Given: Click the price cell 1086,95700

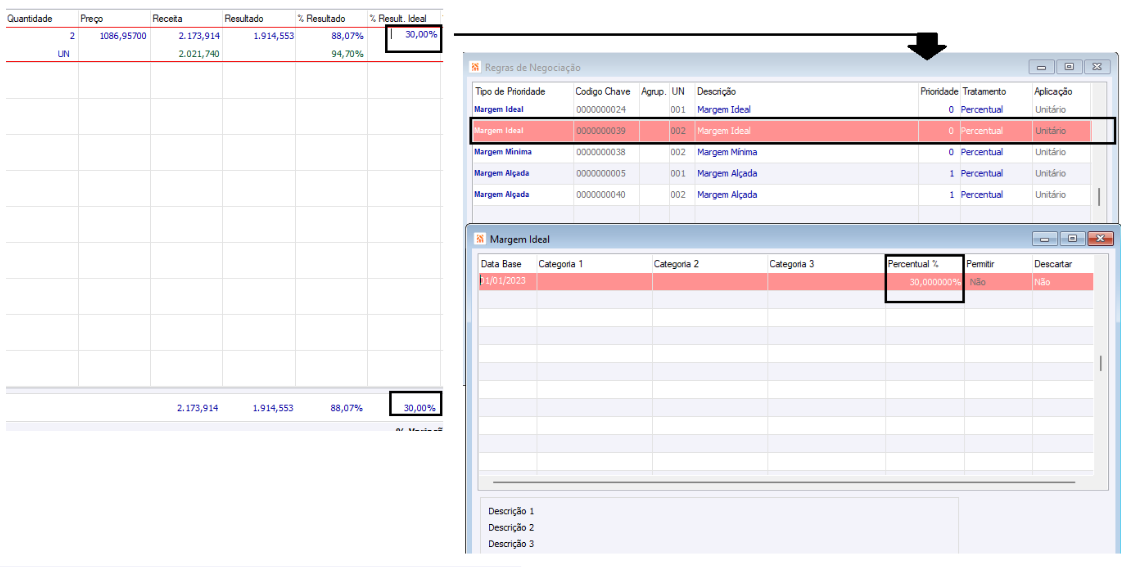Looking at the screenshot, I should click(x=122, y=34).
